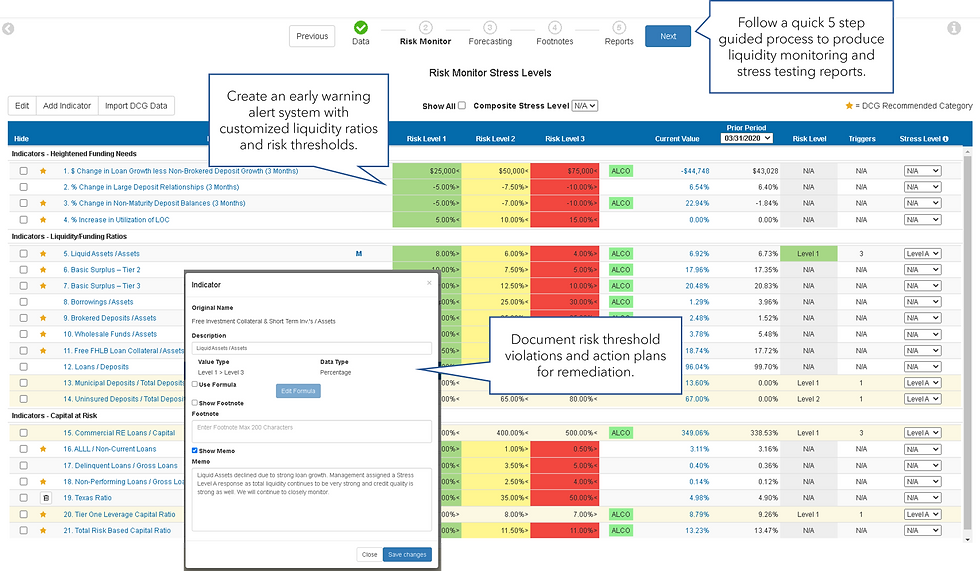Click green Risk Level 1 cell $25,000
This screenshot has width=980, height=571.
pyautogui.click(x=427, y=171)
